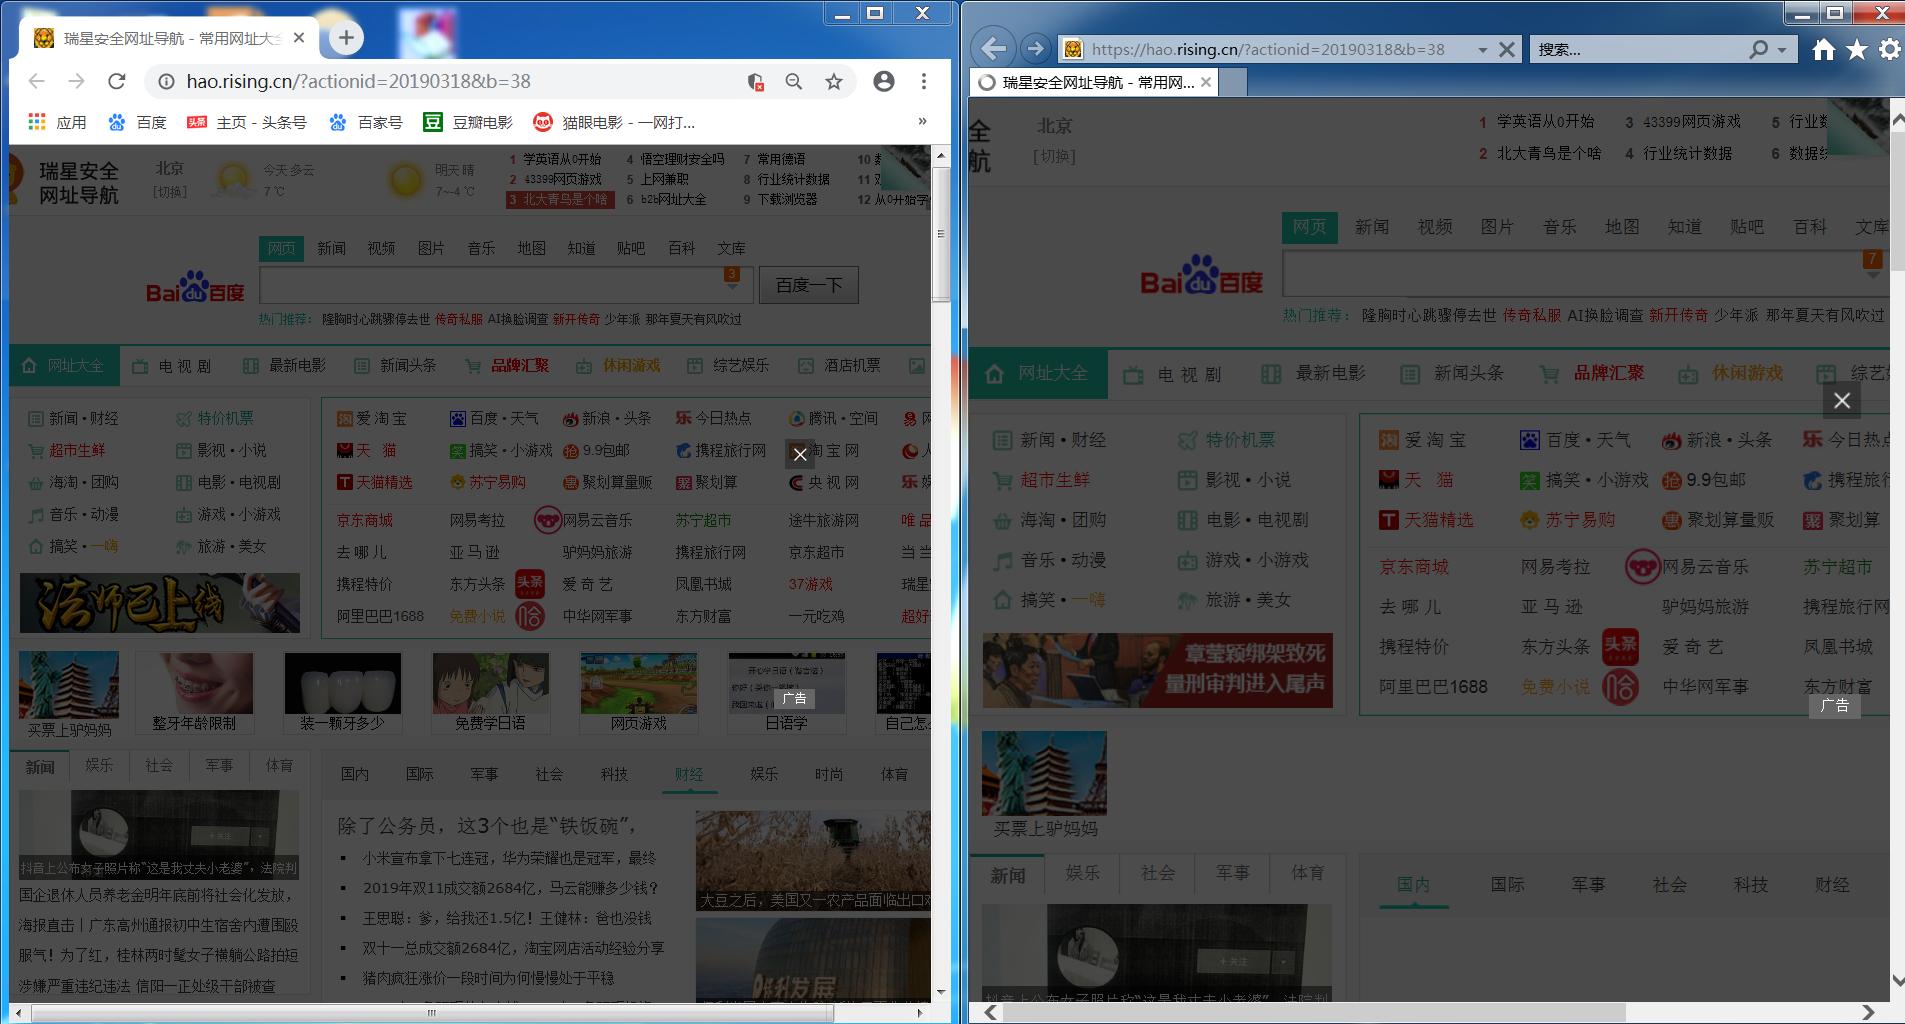Open the IE address bar history dropdown

pos(1484,48)
